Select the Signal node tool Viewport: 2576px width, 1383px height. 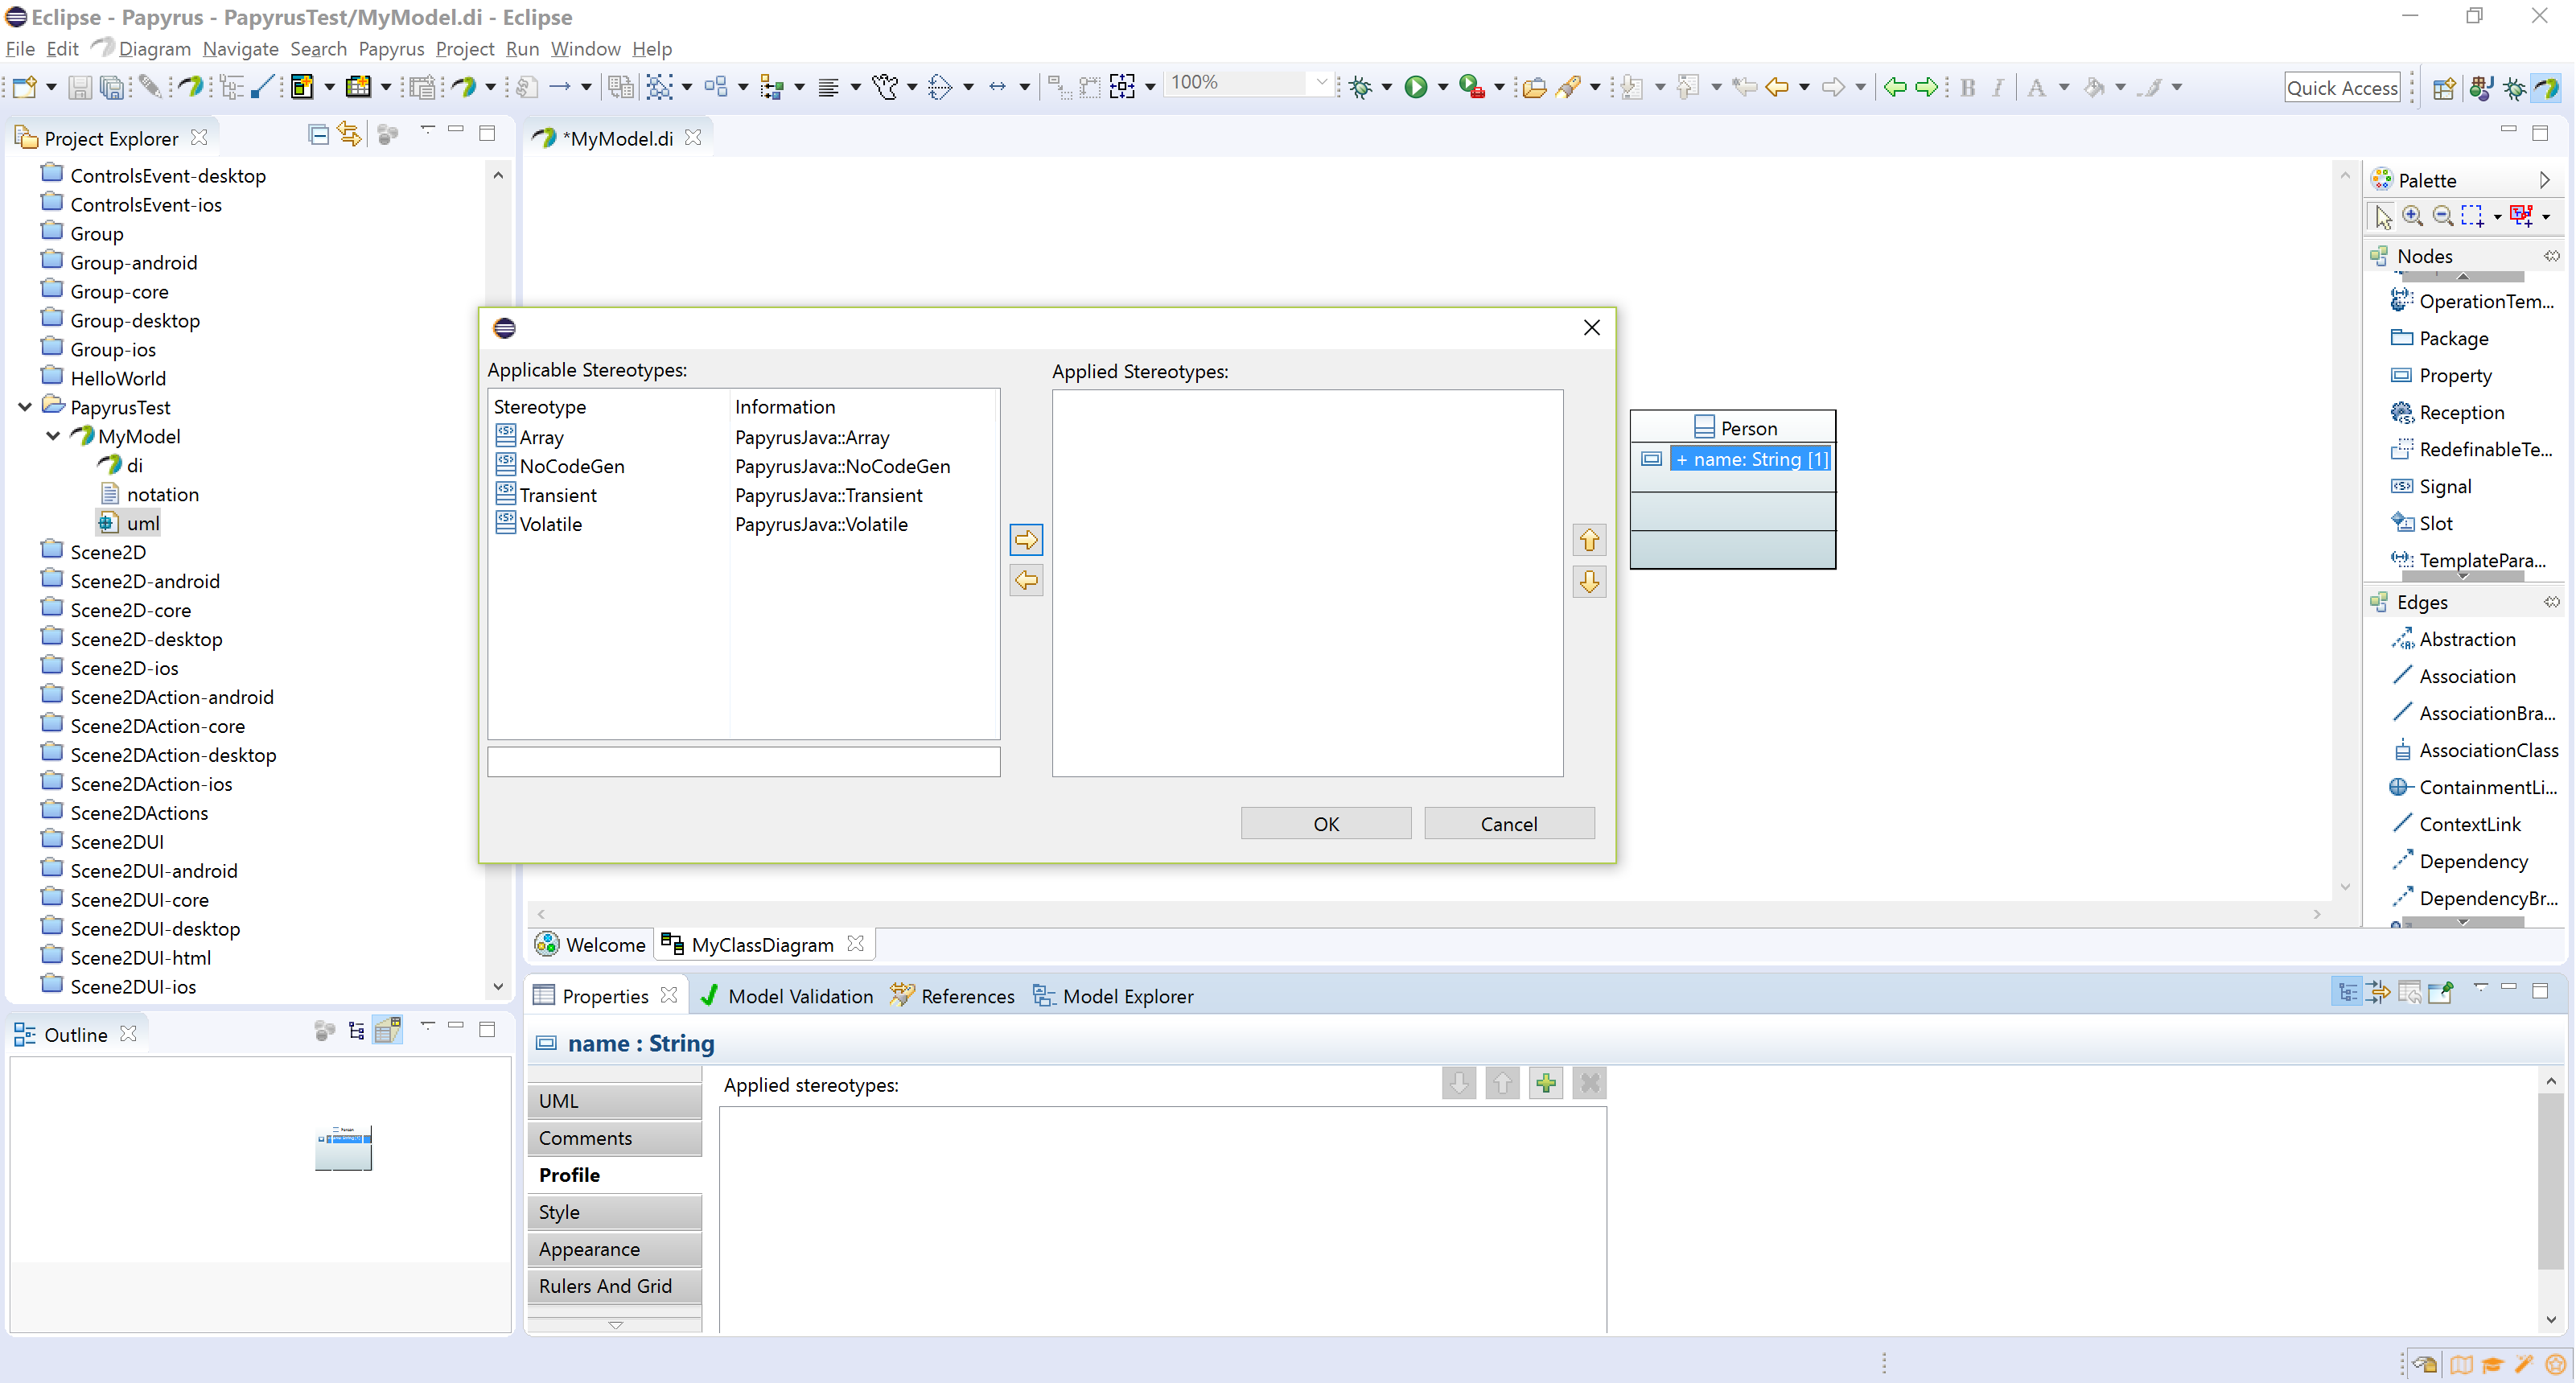point(2431,486)
